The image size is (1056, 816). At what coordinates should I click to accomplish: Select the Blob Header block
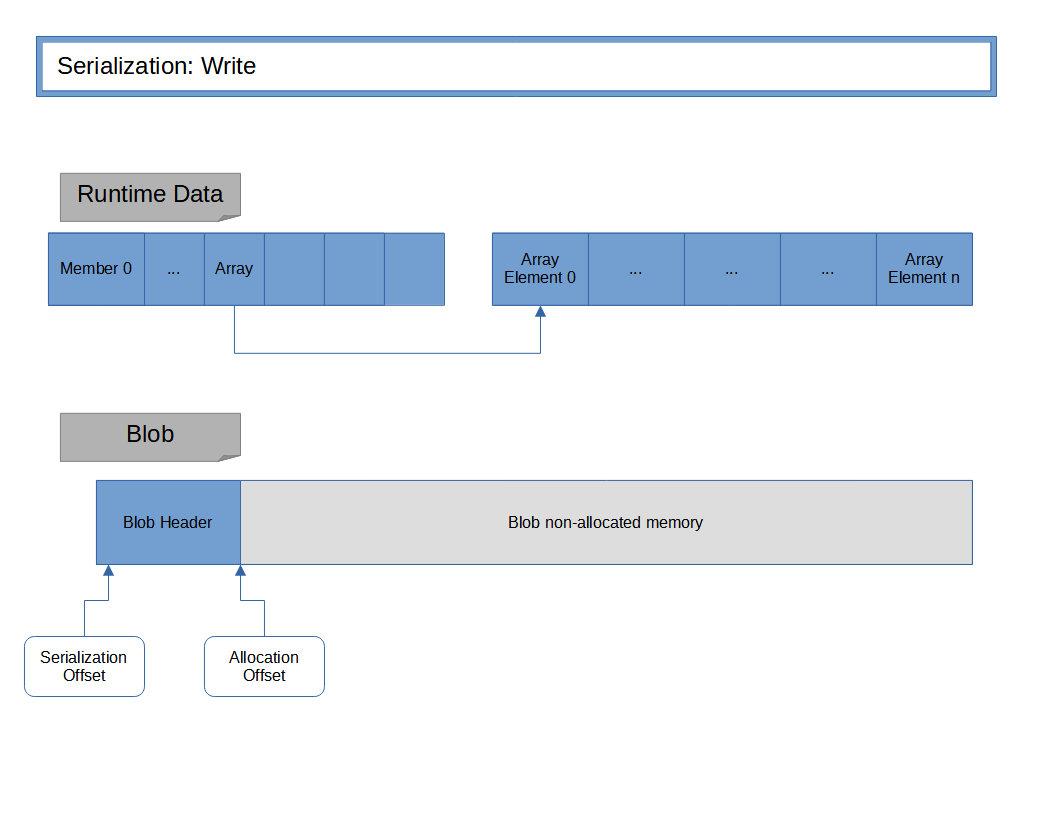[168, 522]
